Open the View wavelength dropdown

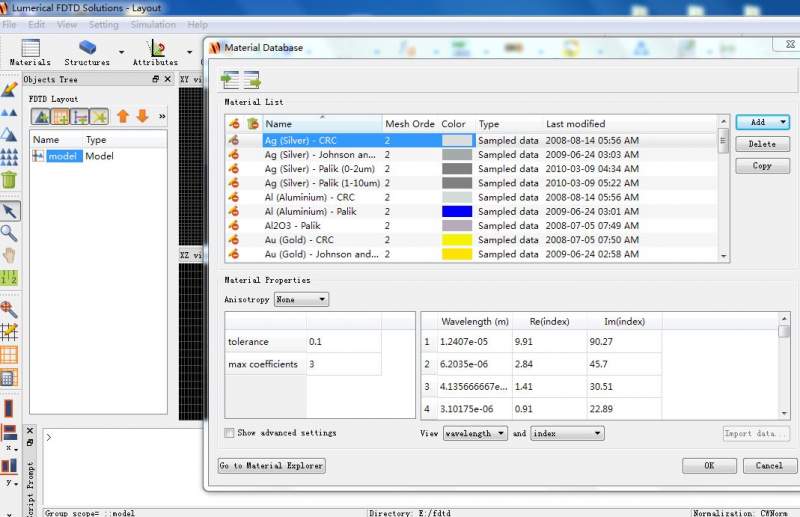pos(475,433)
